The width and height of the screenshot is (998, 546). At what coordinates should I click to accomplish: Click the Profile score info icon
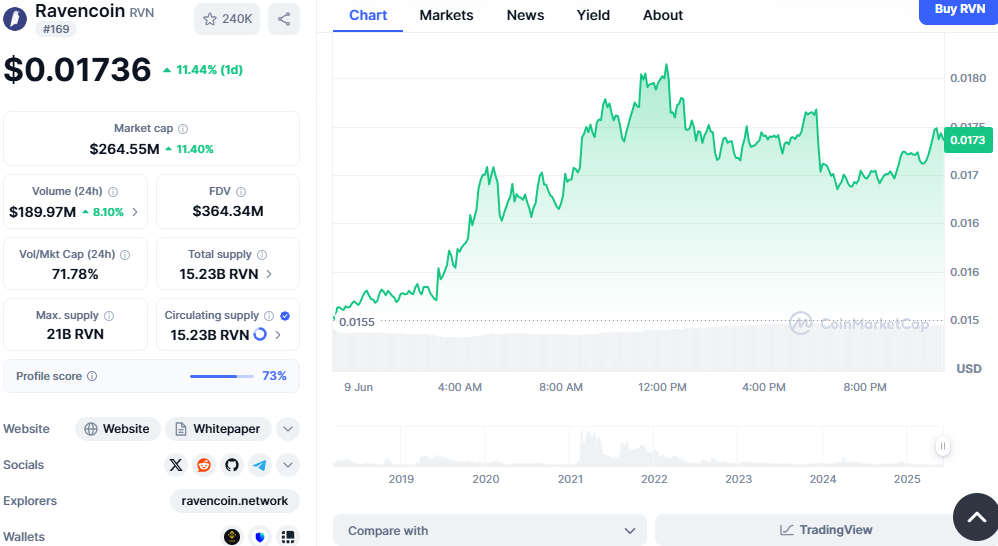coord(92,377)
